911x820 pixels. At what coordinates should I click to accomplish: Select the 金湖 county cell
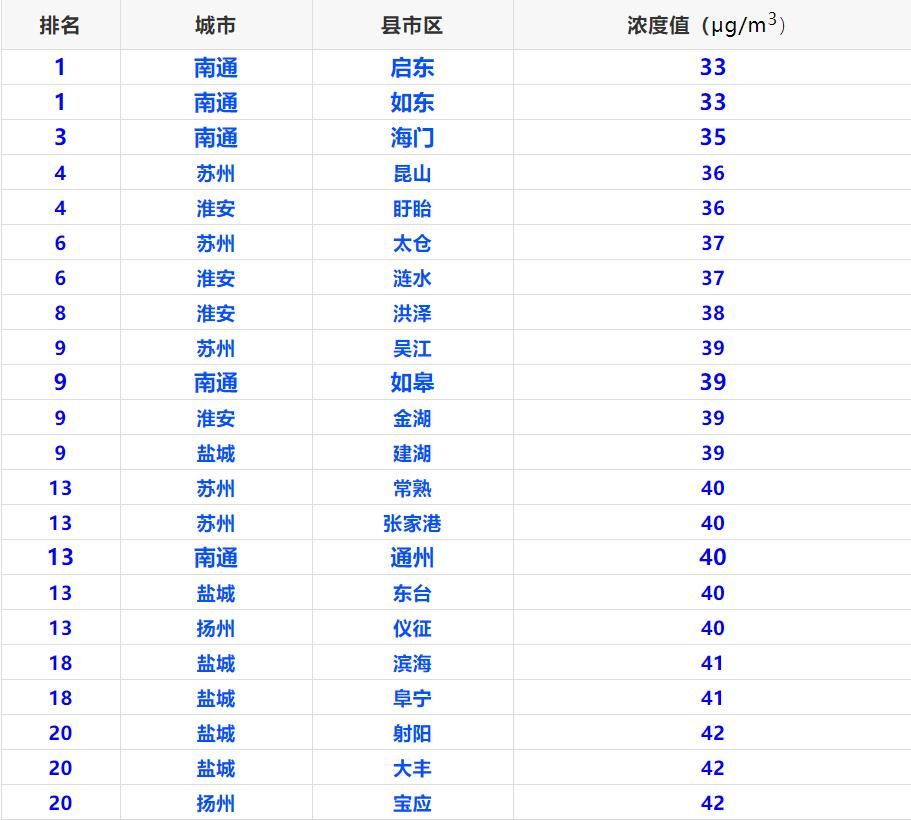[x=412, y=418]
